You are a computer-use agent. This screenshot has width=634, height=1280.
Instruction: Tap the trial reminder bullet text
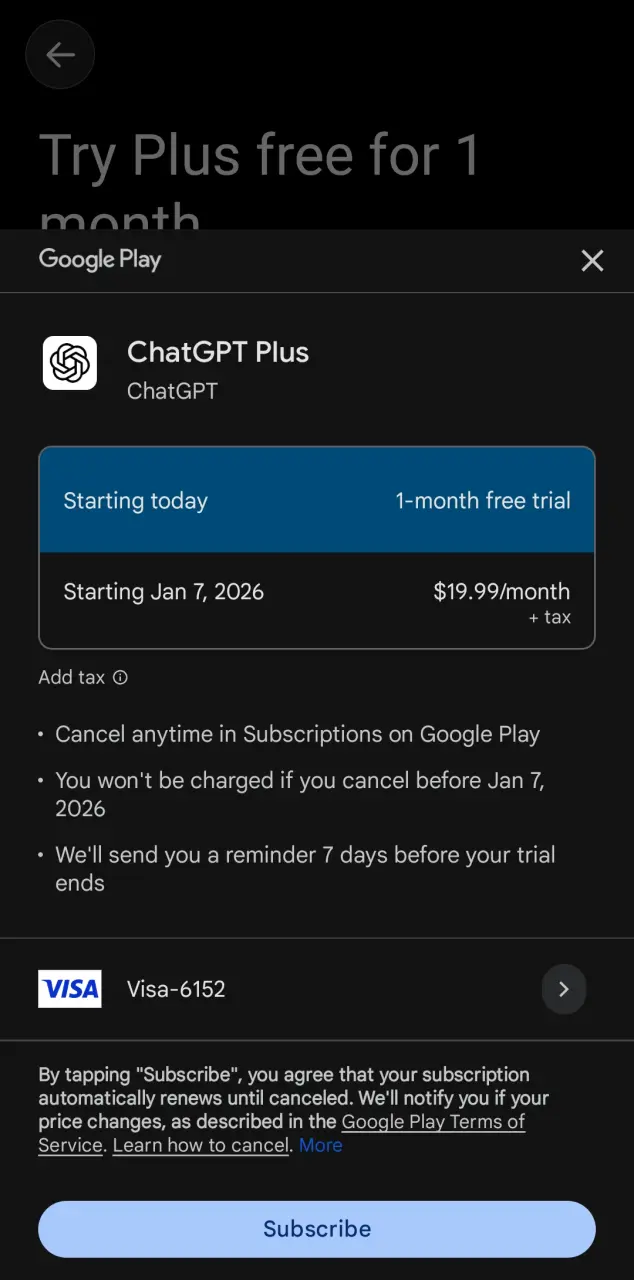tap(305, 869)
